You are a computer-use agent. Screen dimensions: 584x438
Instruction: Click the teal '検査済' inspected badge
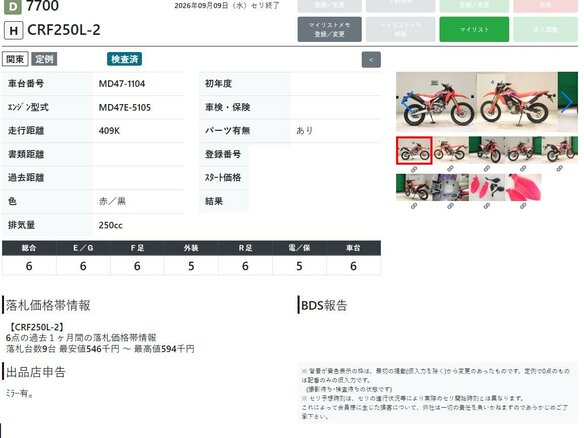(x=124, y=59)
